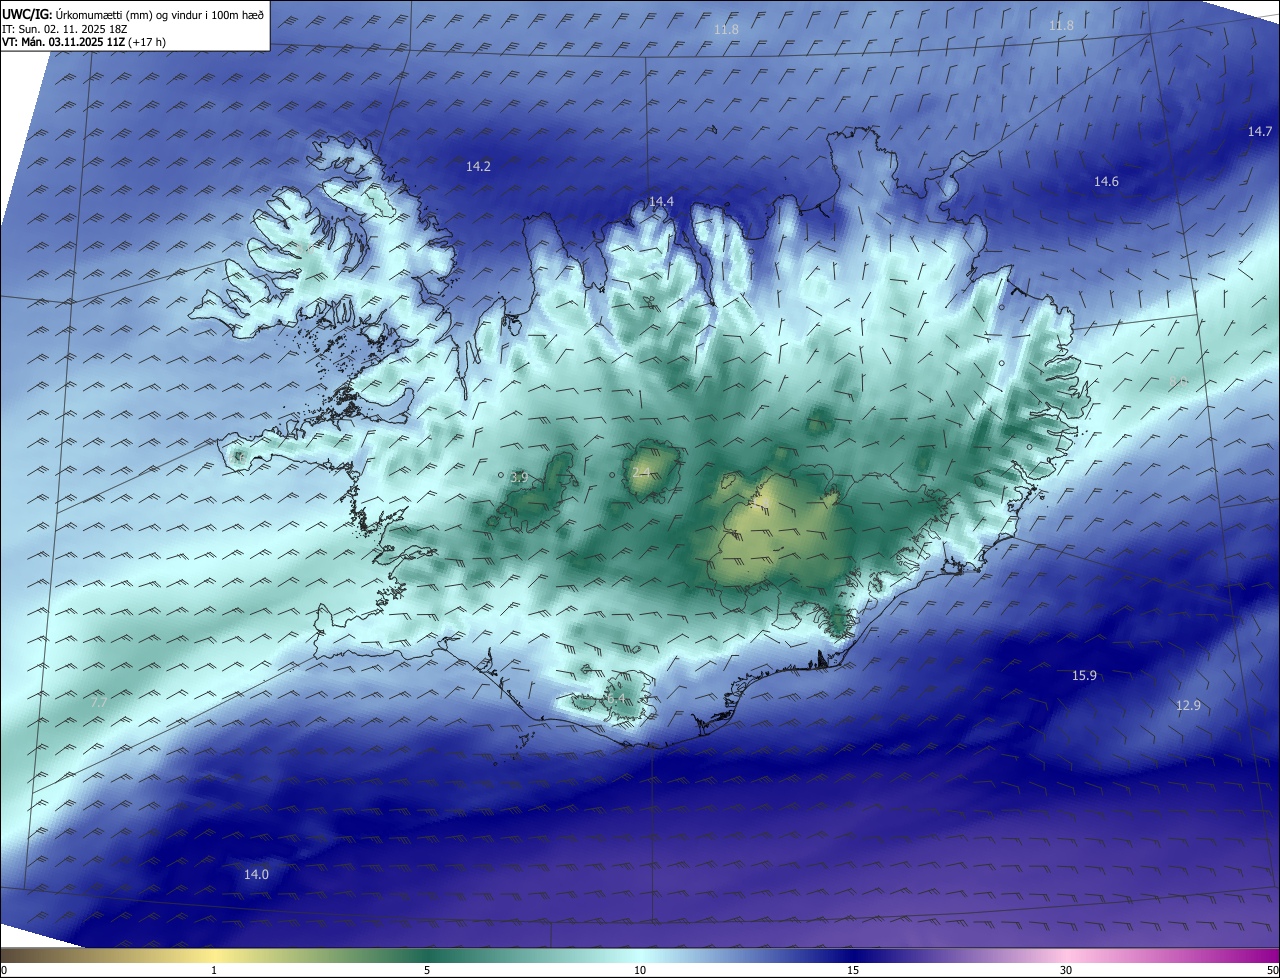1280x978 pixels.
Task: Click the 14.7 value label on the map
Action: [x=1260, y=131]
